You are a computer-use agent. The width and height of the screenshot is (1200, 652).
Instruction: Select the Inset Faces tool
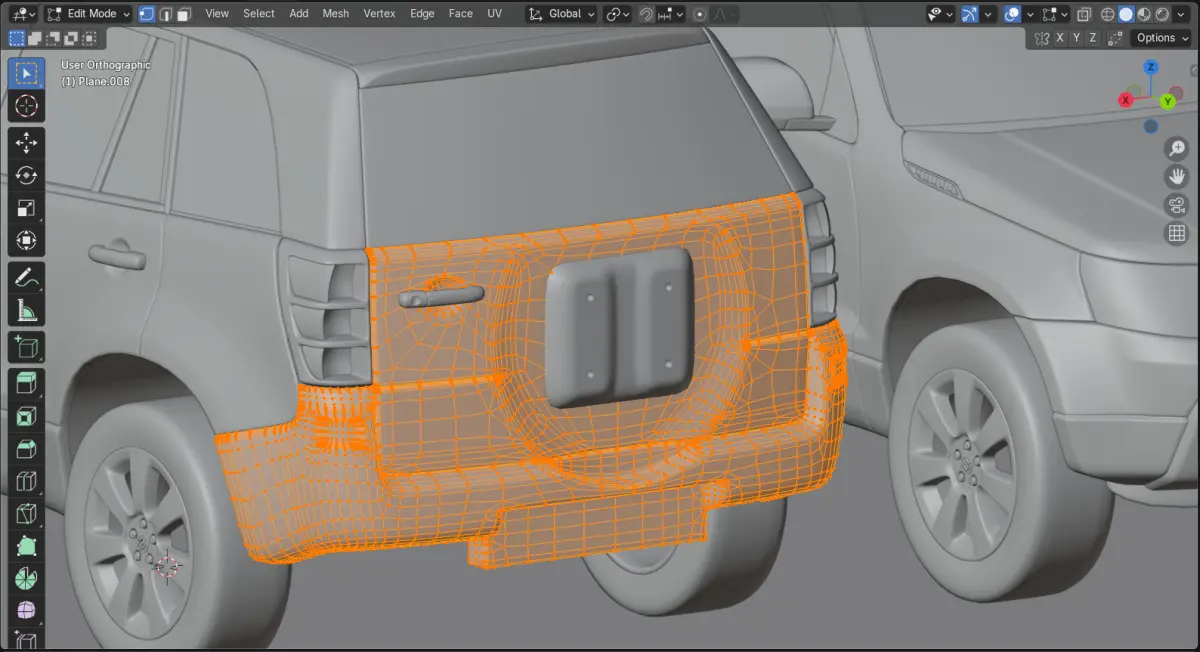click(27, 417)
